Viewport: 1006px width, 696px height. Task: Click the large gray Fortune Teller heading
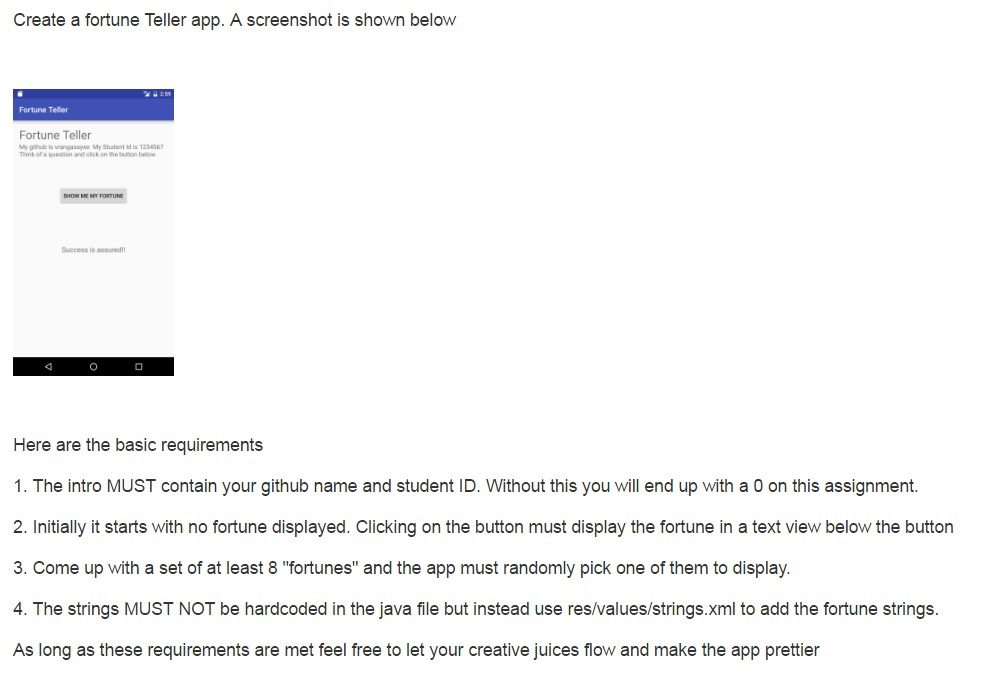tap(55, 135)
